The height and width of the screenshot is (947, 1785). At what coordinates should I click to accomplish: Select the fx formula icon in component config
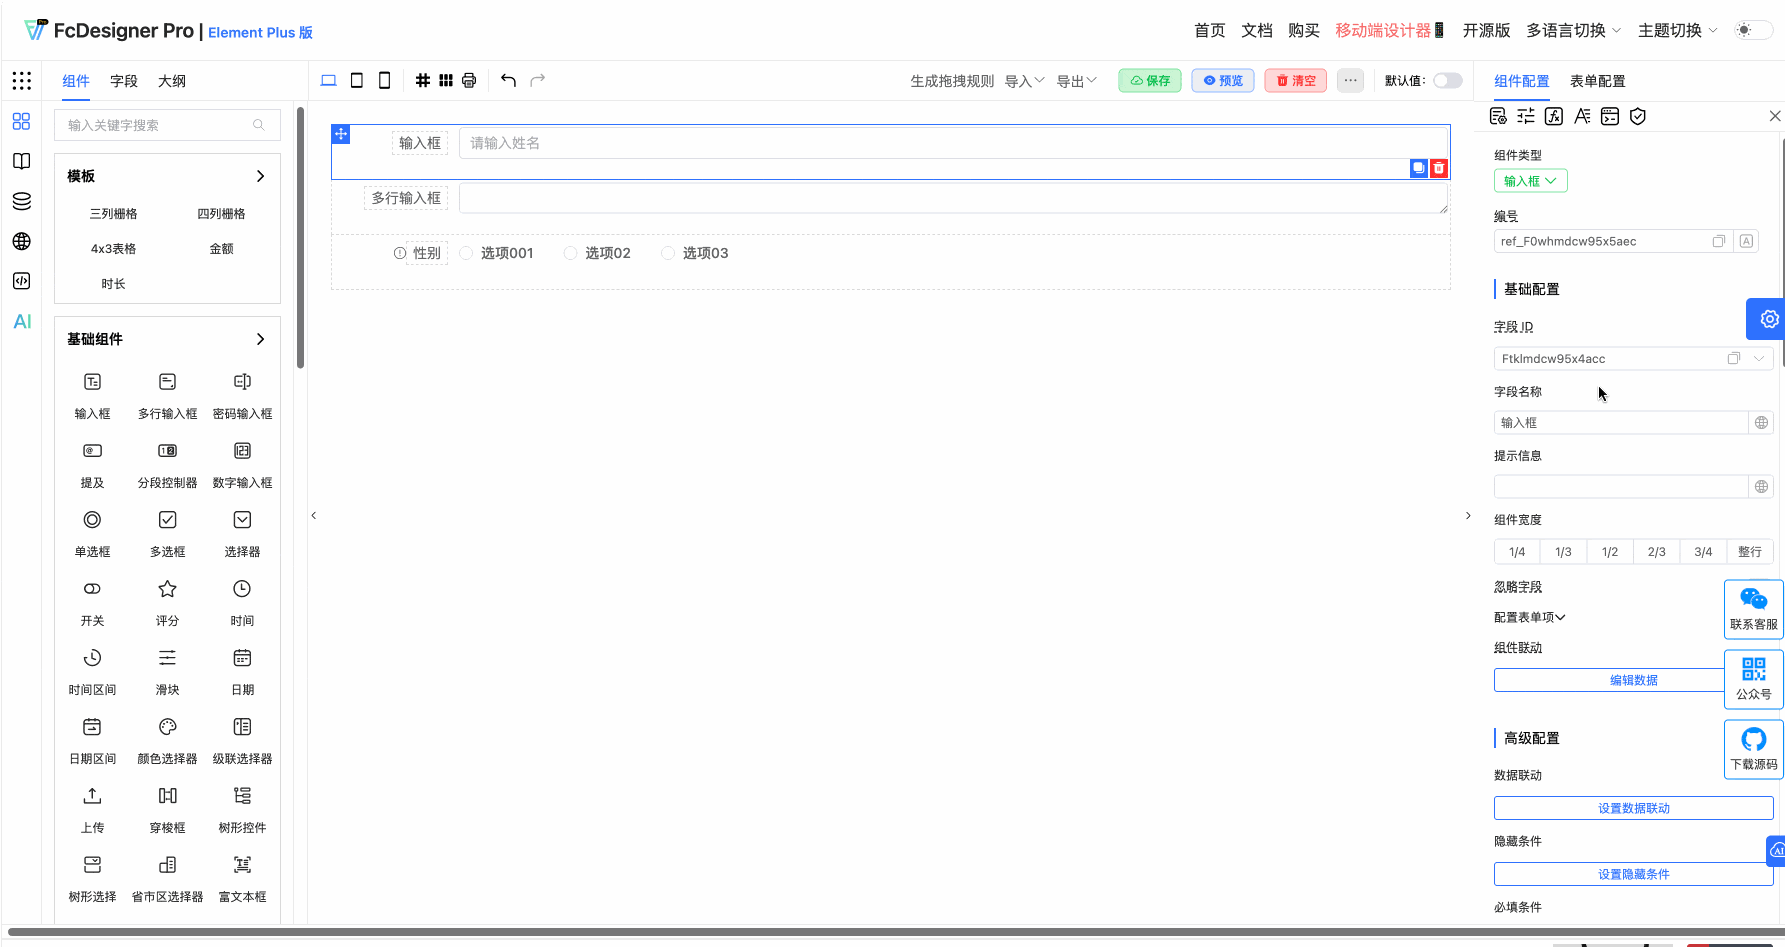(1554, 116)
